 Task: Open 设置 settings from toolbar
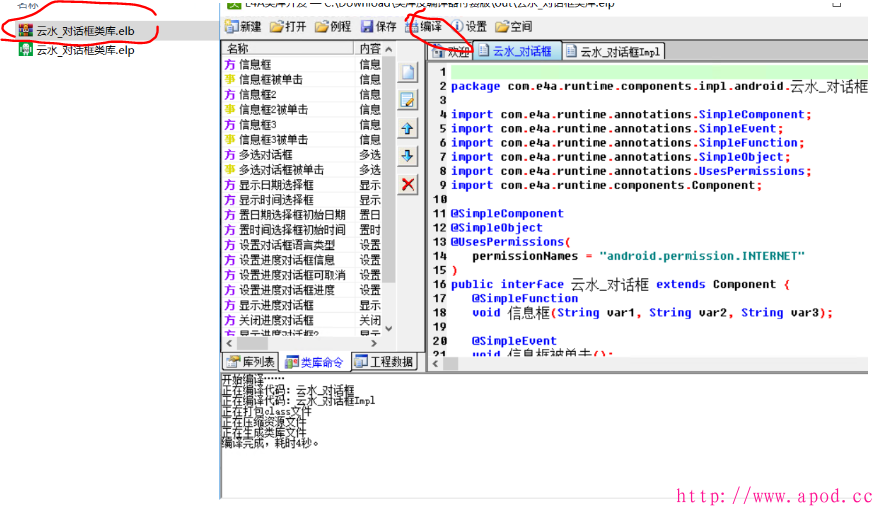point(469,26)
